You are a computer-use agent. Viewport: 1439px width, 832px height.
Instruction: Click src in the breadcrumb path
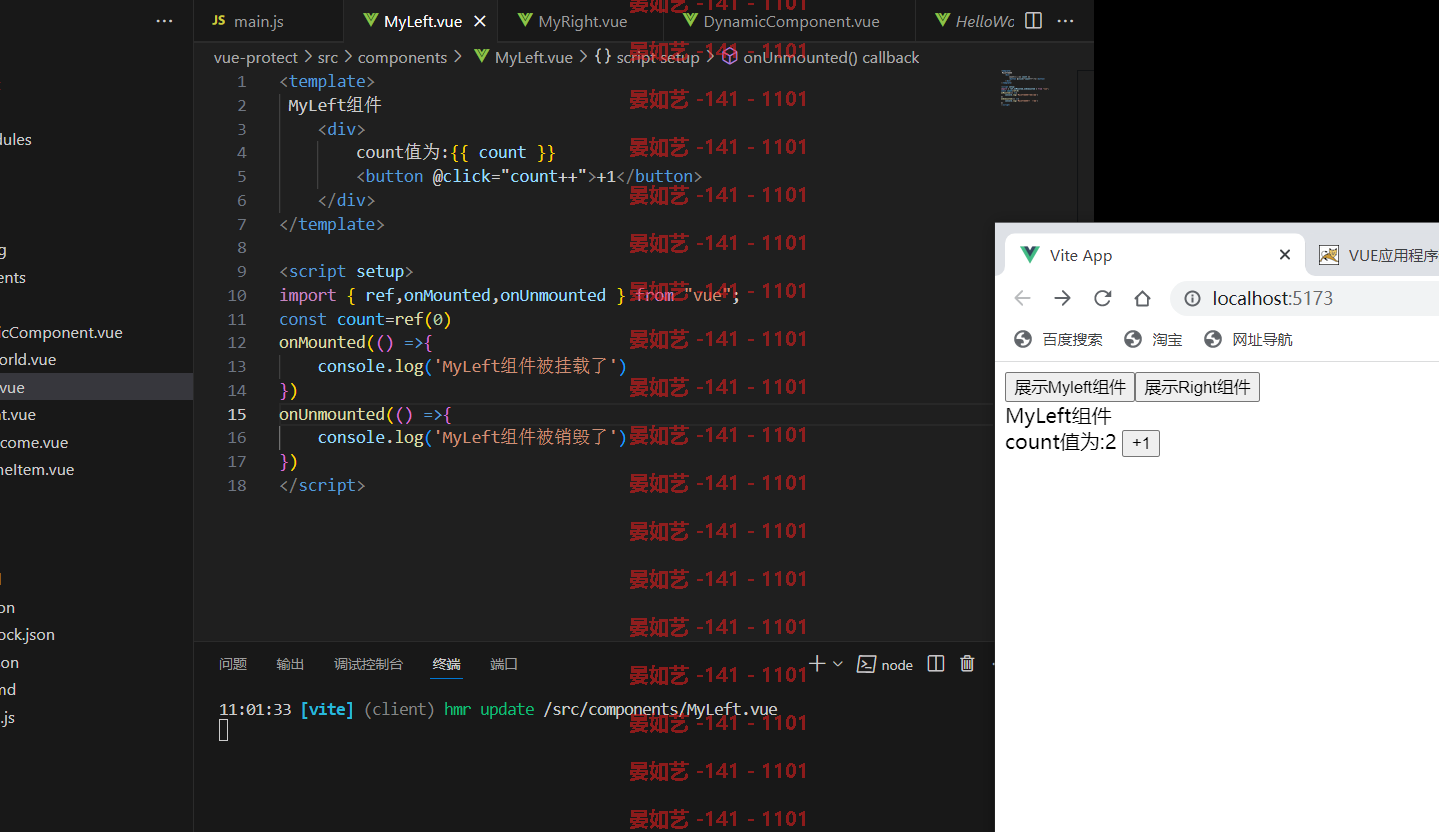tap(328, 58)
